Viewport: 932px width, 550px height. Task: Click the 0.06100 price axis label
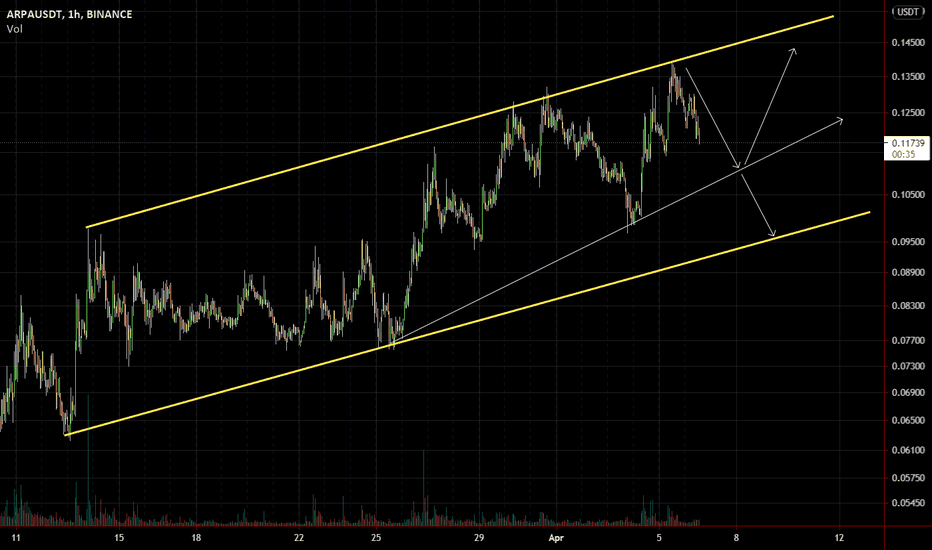pos(908,450)
